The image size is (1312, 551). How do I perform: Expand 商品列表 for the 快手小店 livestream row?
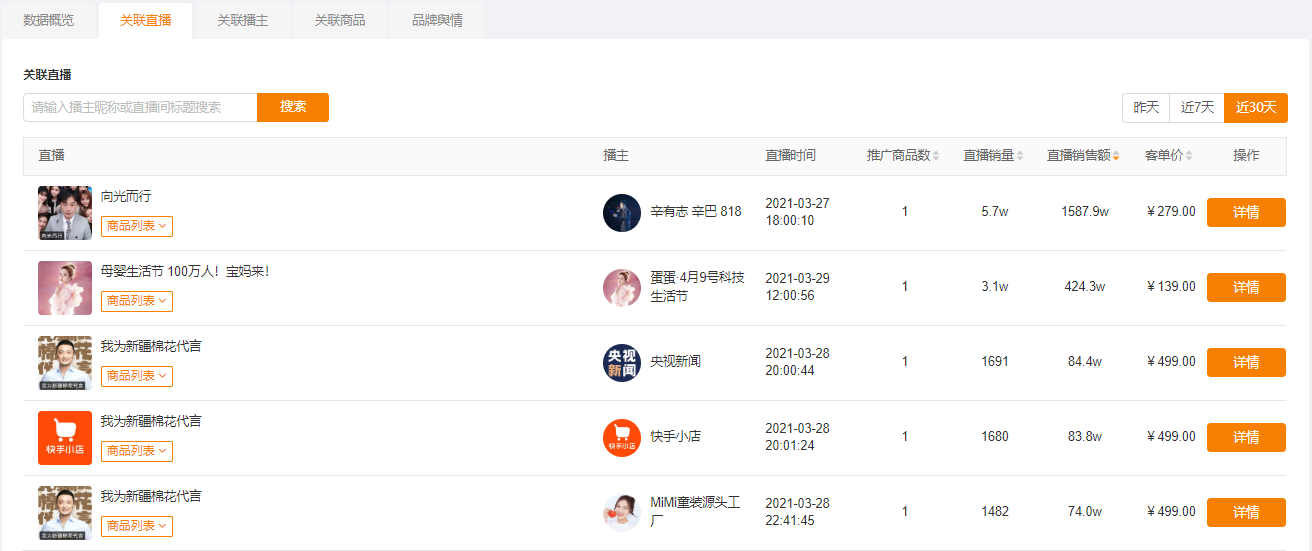[137, 451]
